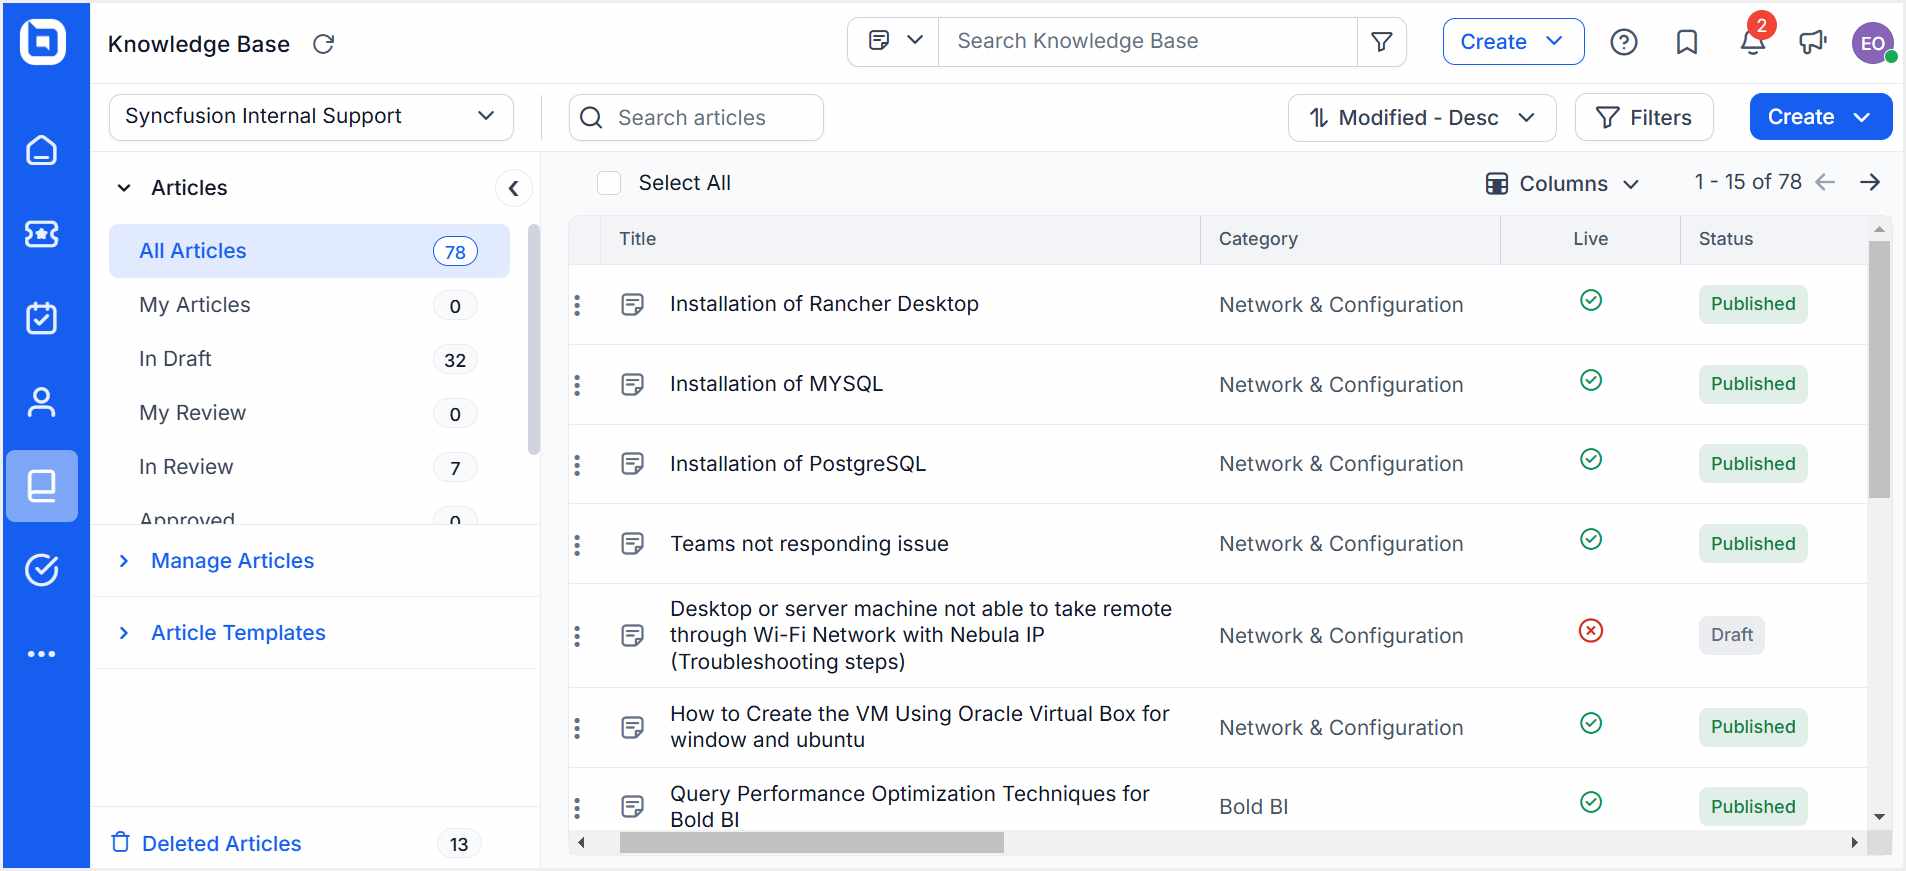Click the Bold Desk logo icon
The image size is (1906, 871).
tap(43, 42)
